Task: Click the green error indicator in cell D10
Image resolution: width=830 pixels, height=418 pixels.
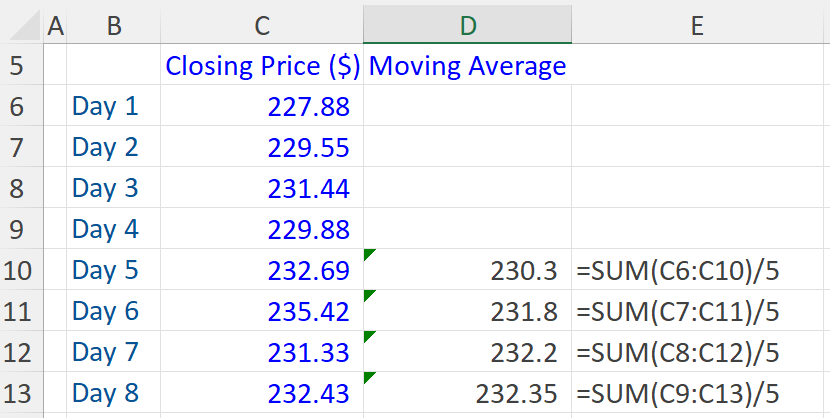Action: [x=369, y=254]
